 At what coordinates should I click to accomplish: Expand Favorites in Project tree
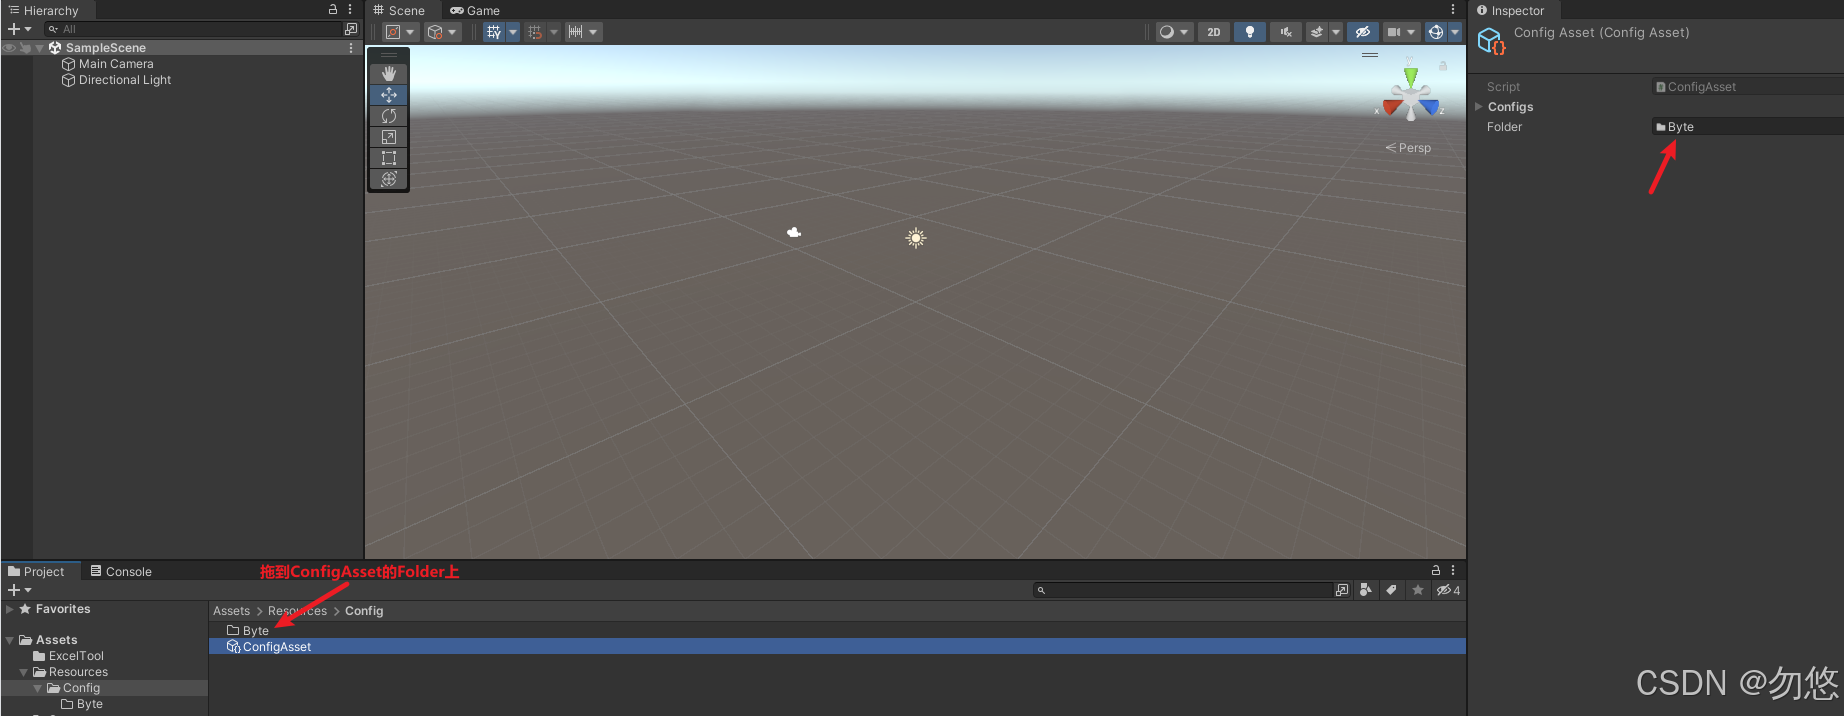[x=10, y=609]
